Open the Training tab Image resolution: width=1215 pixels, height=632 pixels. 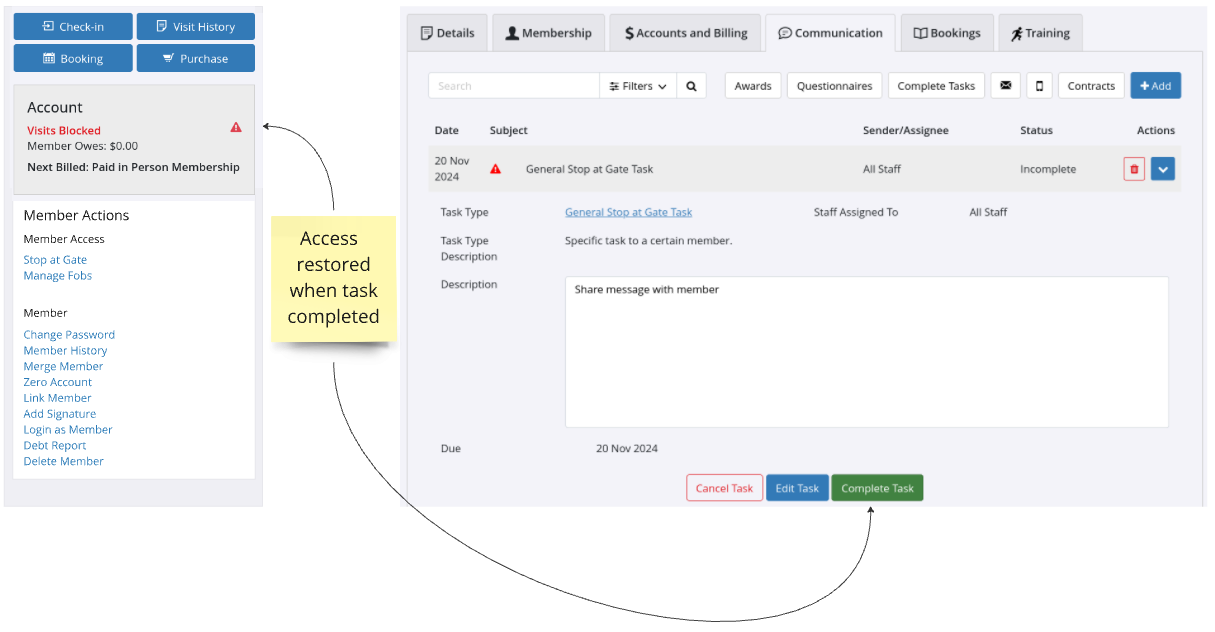point(1039,33)
